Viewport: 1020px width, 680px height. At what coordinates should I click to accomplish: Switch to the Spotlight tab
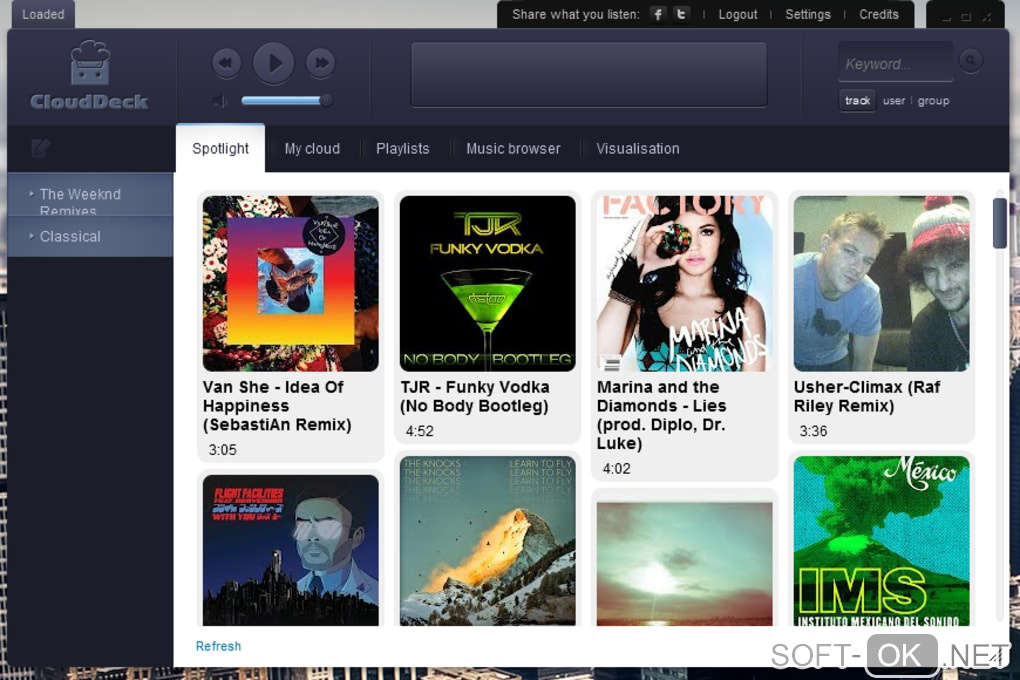(221, 148)
